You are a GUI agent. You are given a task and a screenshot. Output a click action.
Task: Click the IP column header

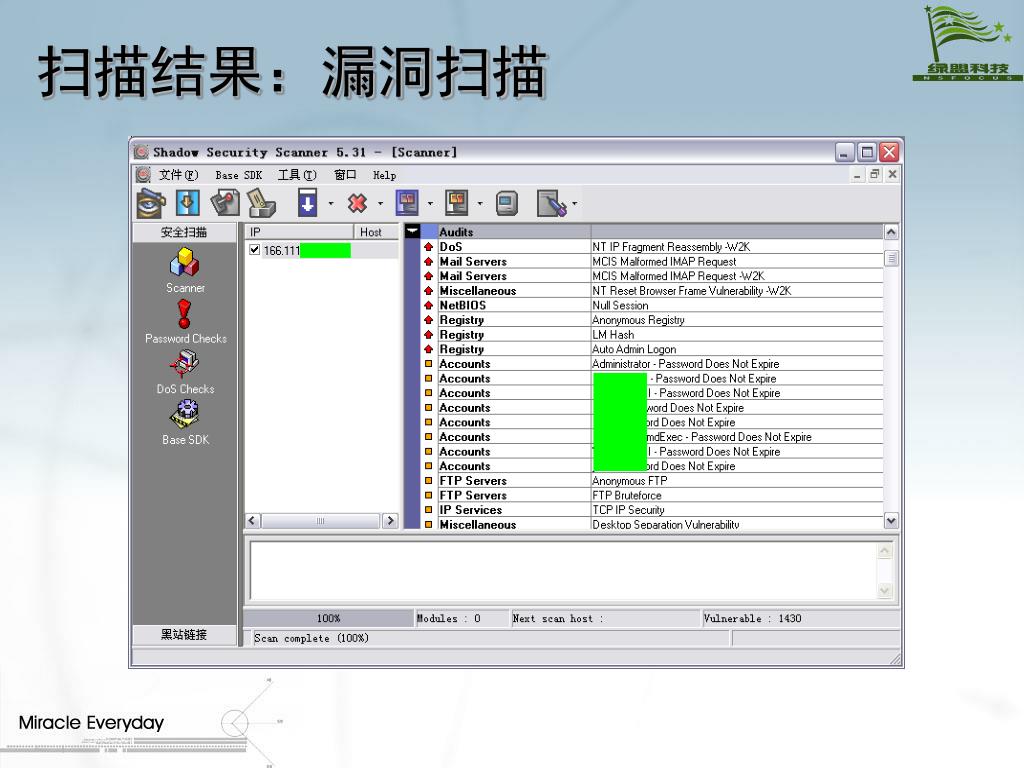[x=299, y=232]
